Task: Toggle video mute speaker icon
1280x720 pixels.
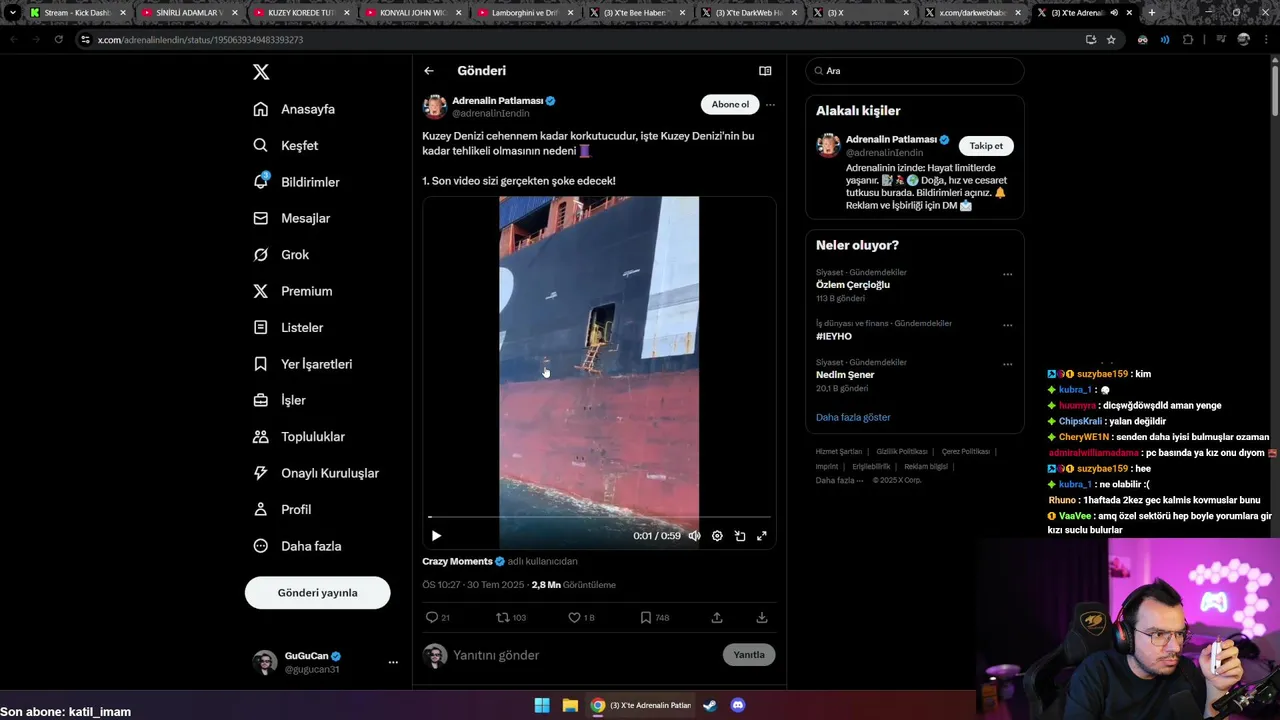Action: (x=694, y=536)
